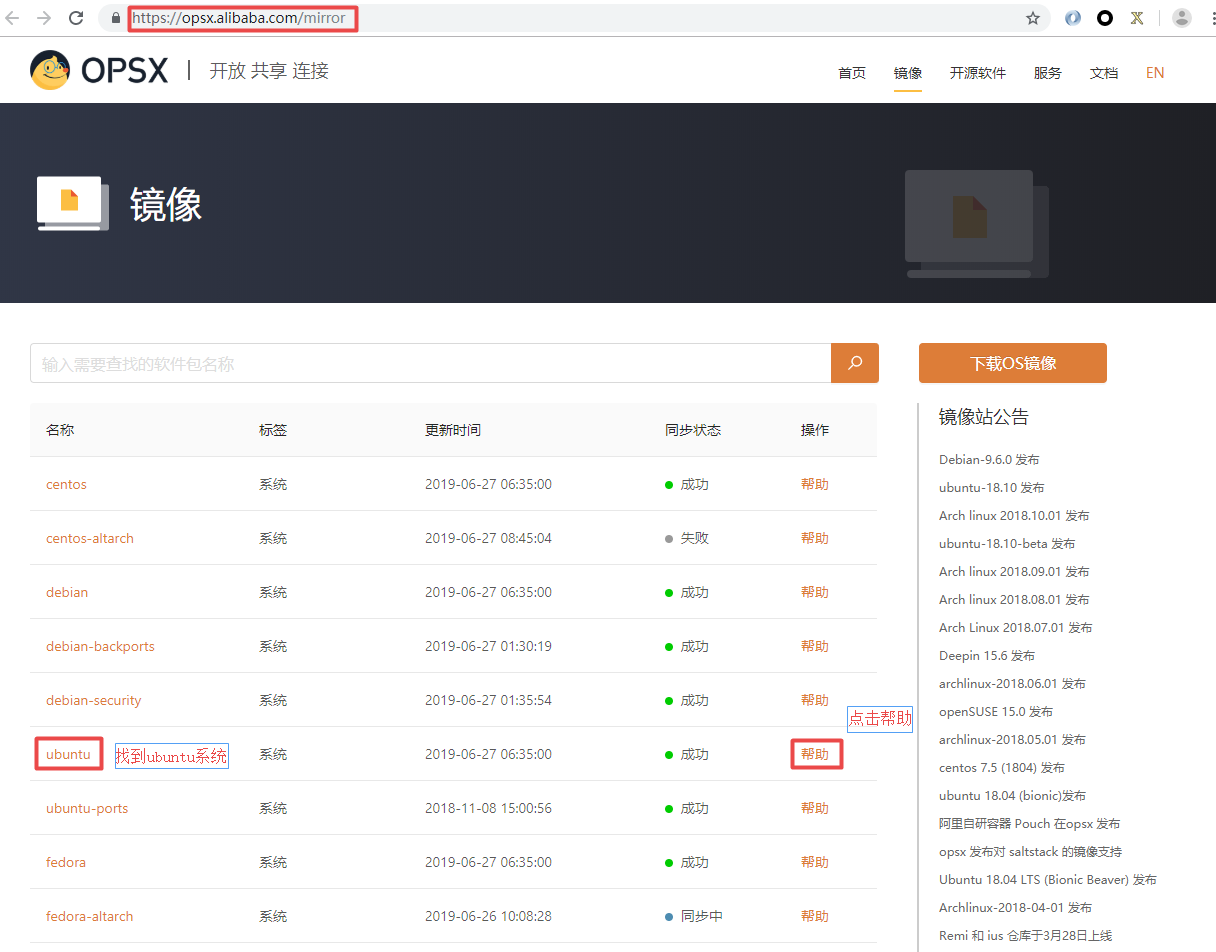The width and height of the screenshot is (1216, 952).
Task: Click the 同步状态 column header
Action: pyautogui.click(x=693, y=430)
